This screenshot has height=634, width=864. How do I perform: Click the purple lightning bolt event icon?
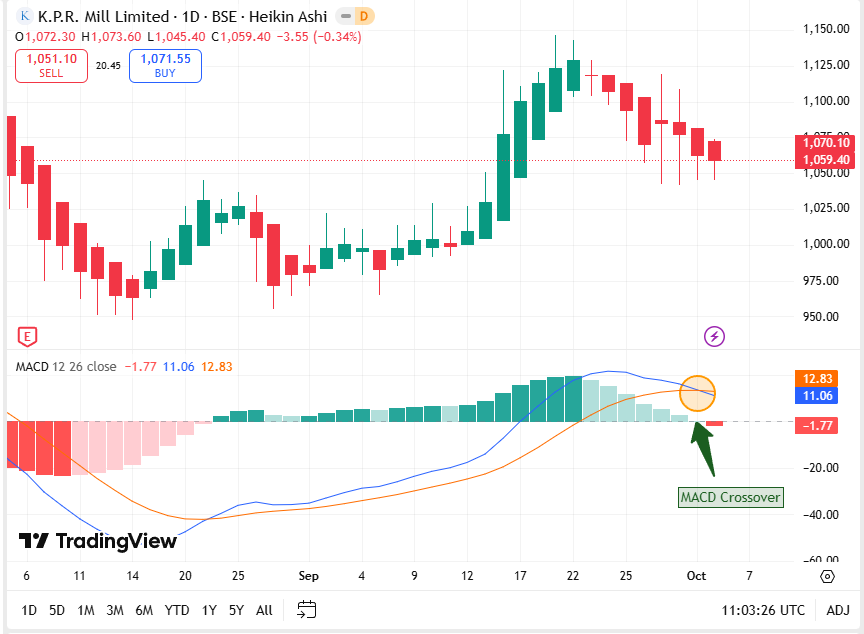tap(714, 336)
